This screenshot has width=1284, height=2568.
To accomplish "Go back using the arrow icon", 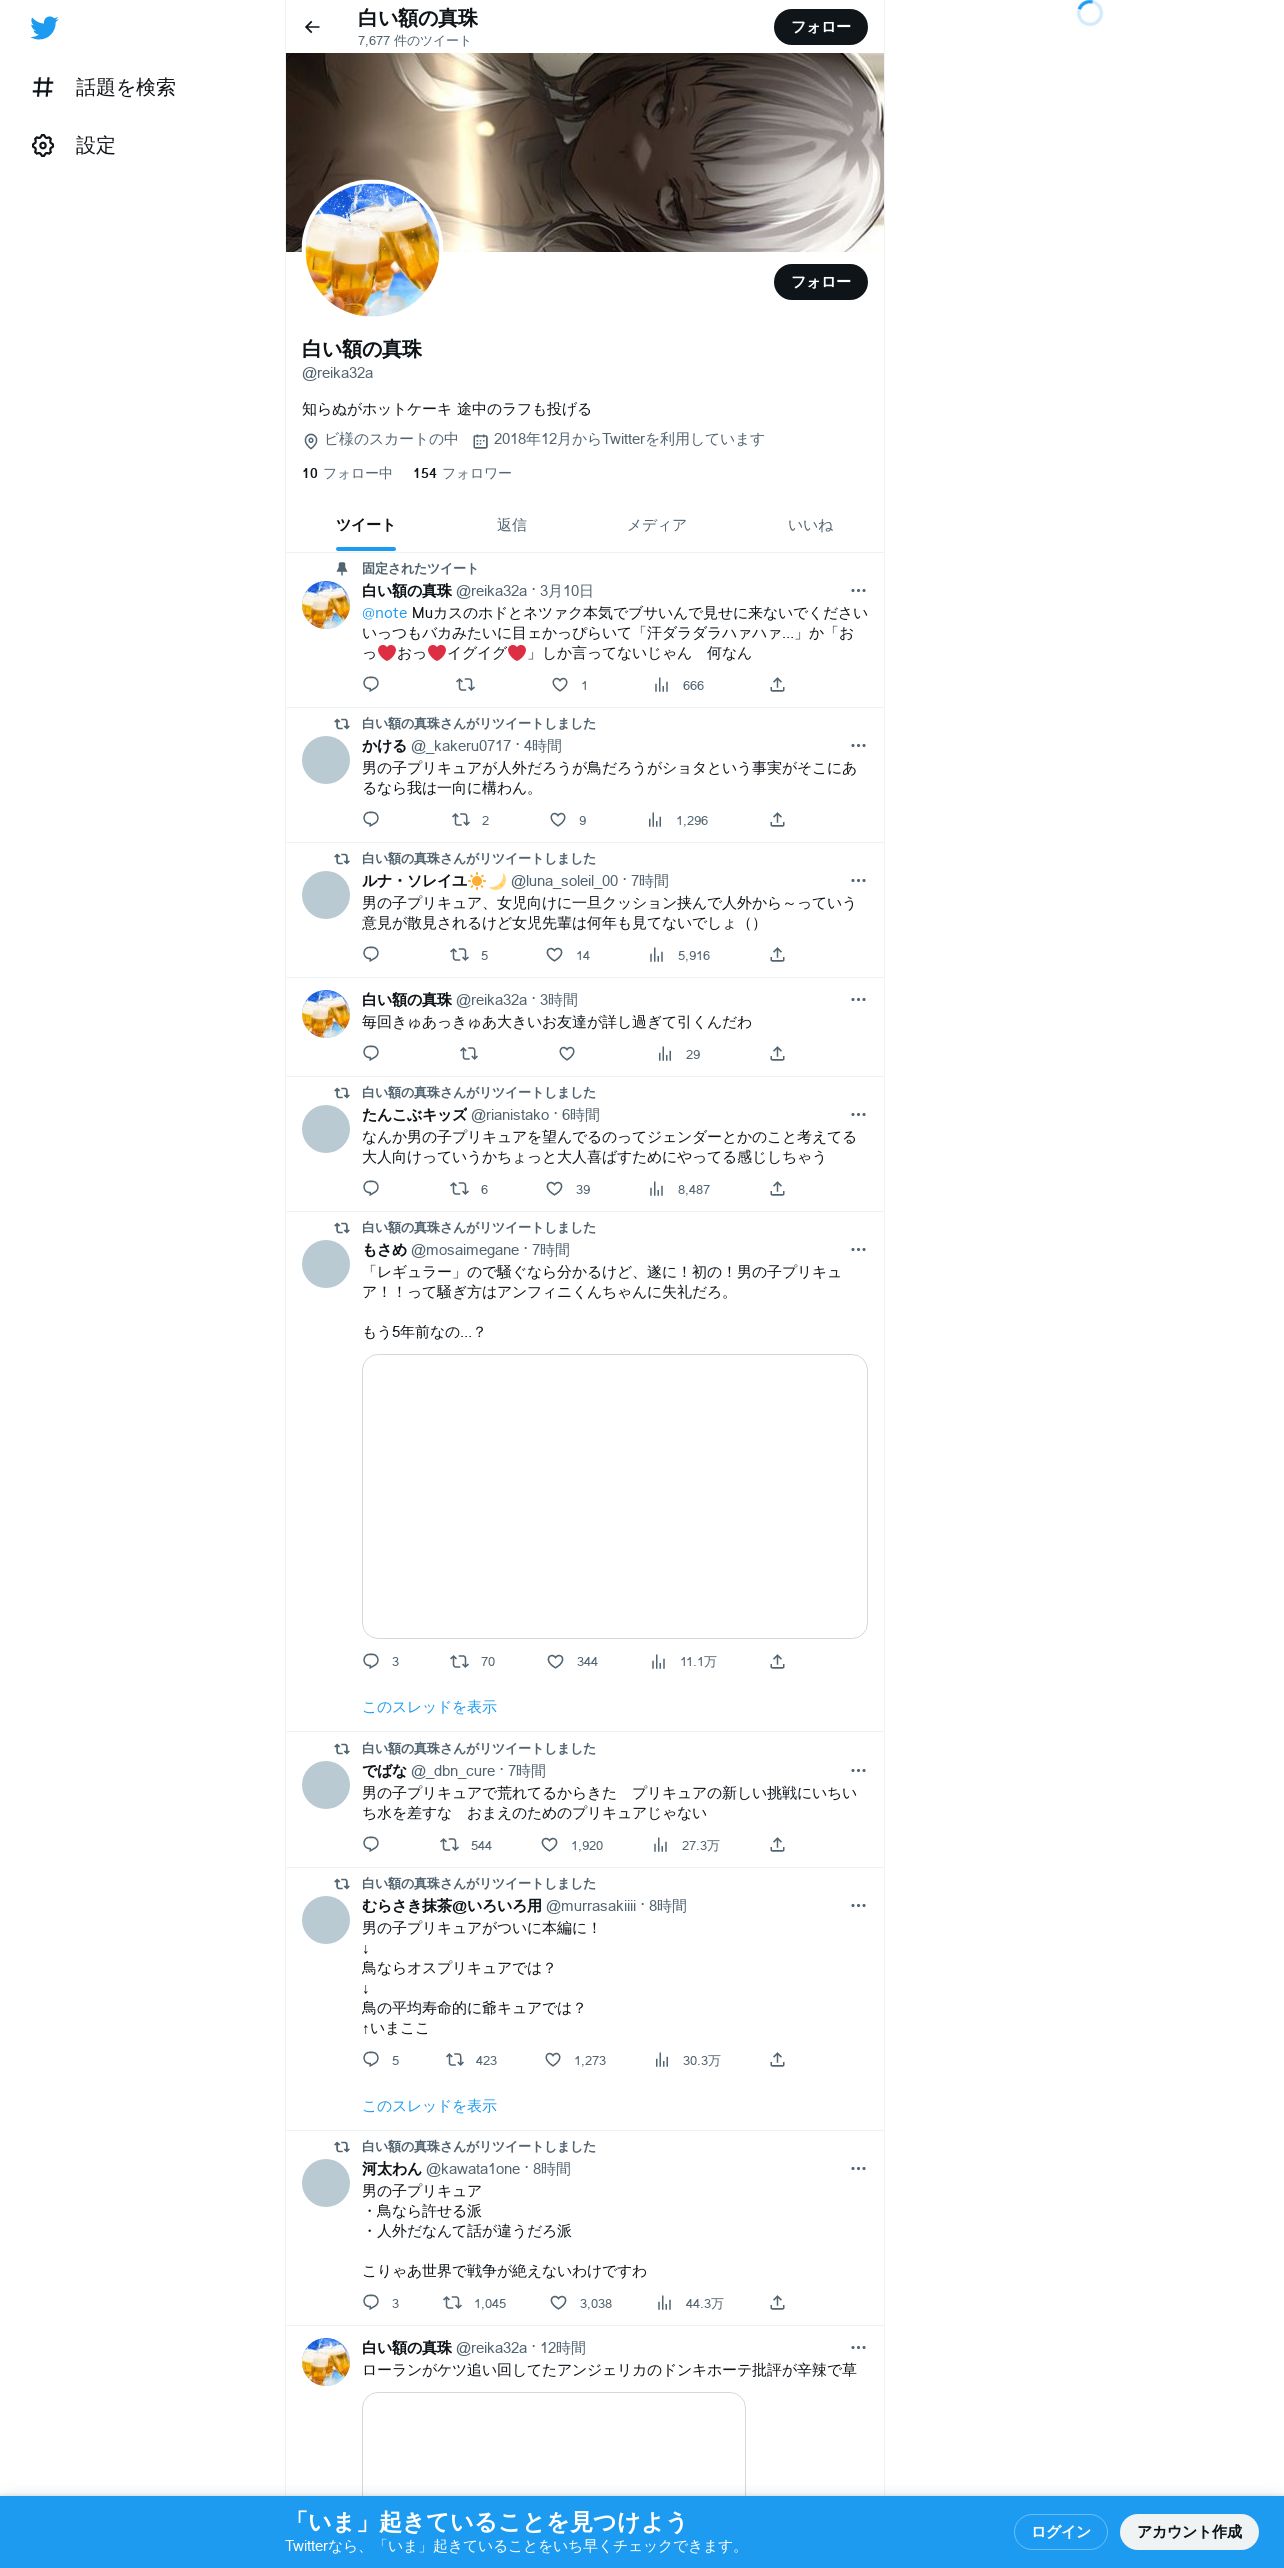I will point(312,27).
